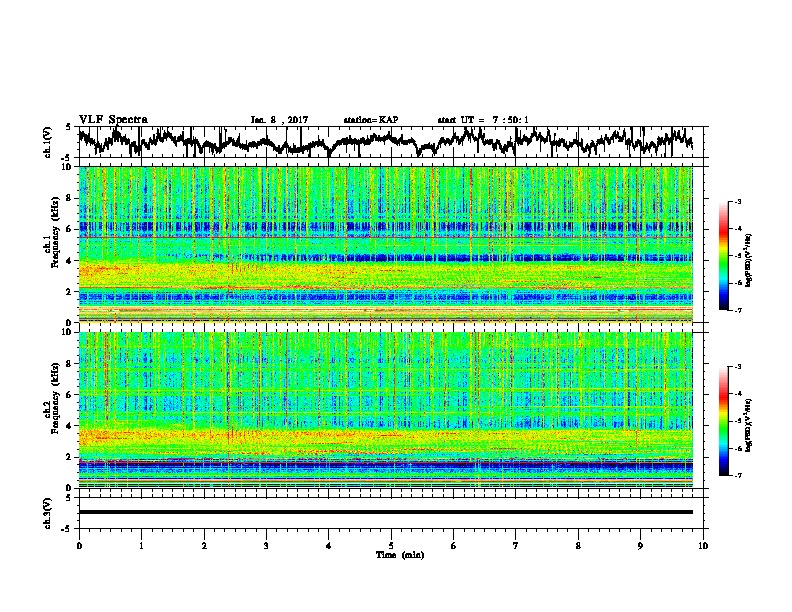The image size is (792, 612).
Task: Click the "Time (min)" x-axis label
Action: click(400, 555)
